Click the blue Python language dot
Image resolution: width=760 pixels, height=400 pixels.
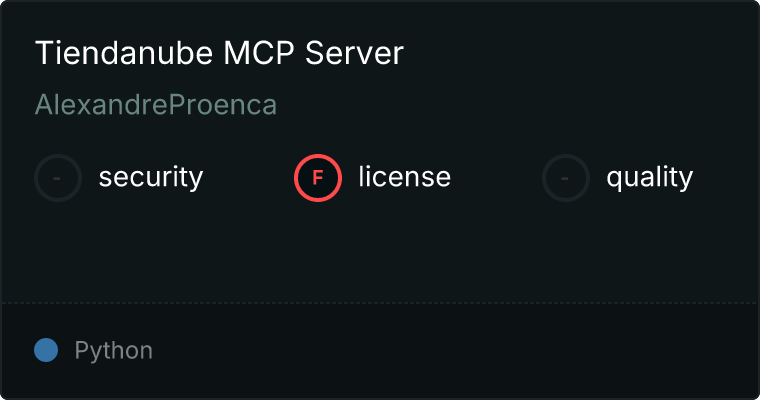click(46, 350)
